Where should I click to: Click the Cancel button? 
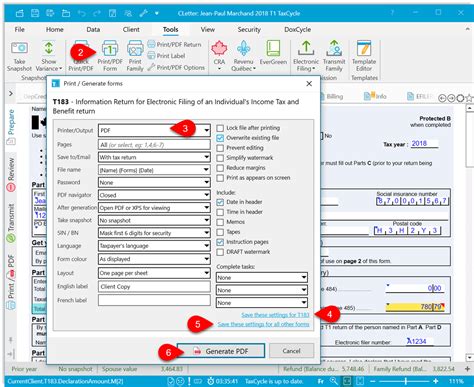(291, 351)
